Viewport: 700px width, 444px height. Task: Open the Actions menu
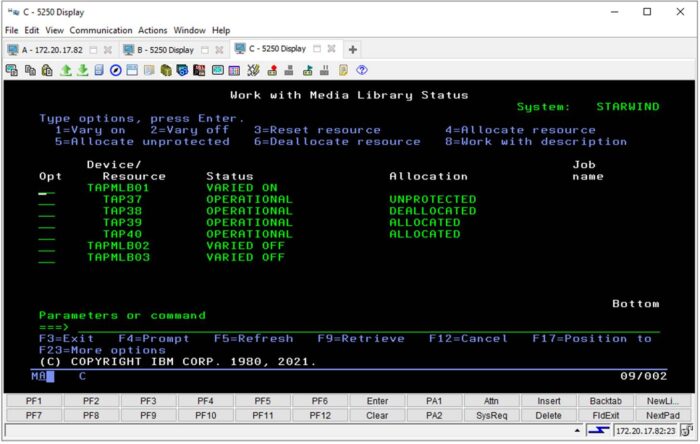(153, 30)
